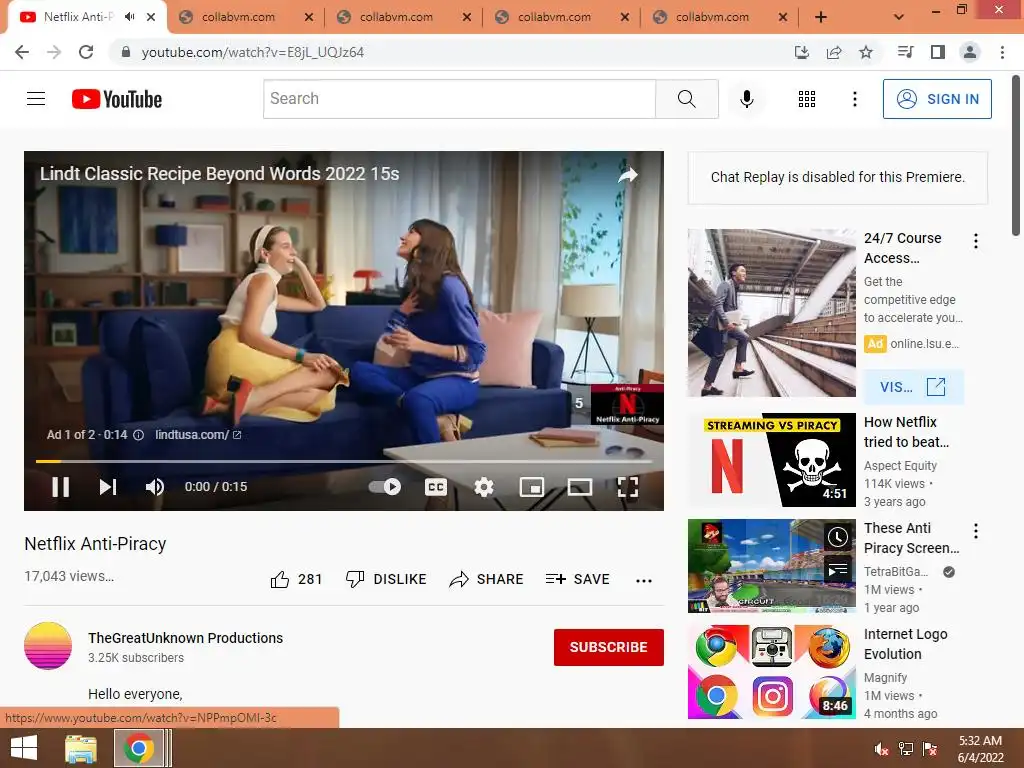This screenshot has width=1024, height=768.
Task: Click Chrome taskbar icon
Action: (138, 748)
